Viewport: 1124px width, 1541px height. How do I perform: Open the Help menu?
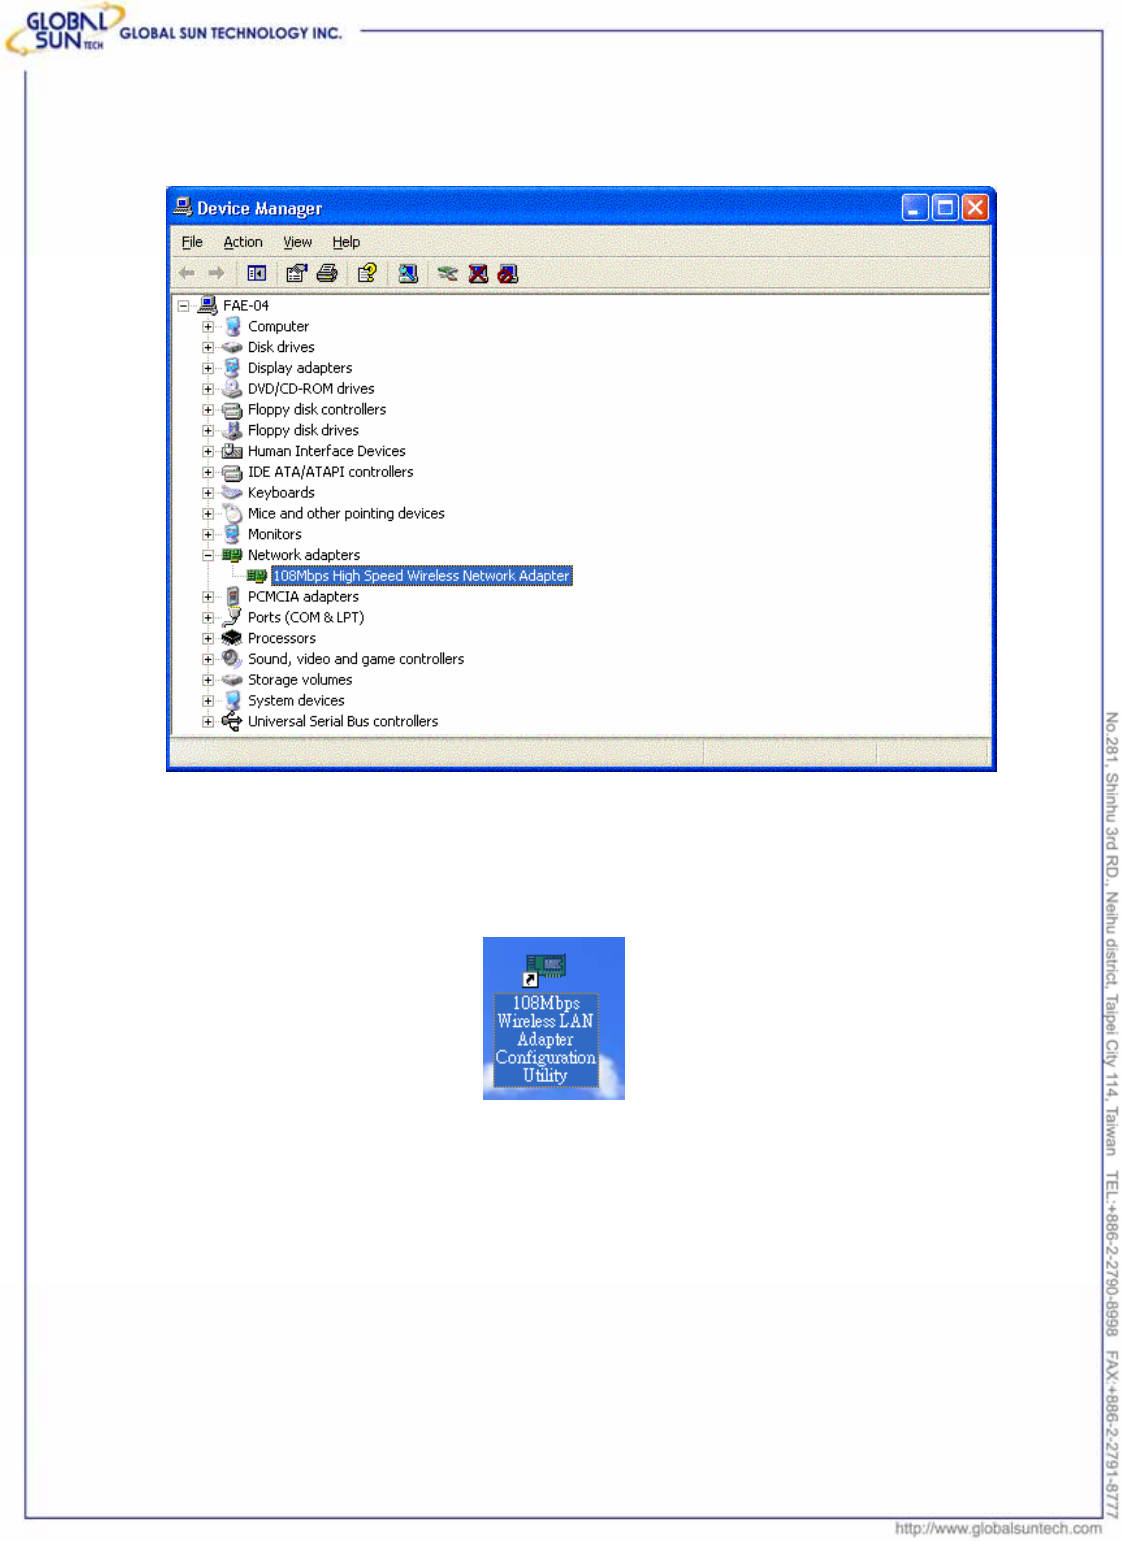pyautogui.click(x=346, y=242)
